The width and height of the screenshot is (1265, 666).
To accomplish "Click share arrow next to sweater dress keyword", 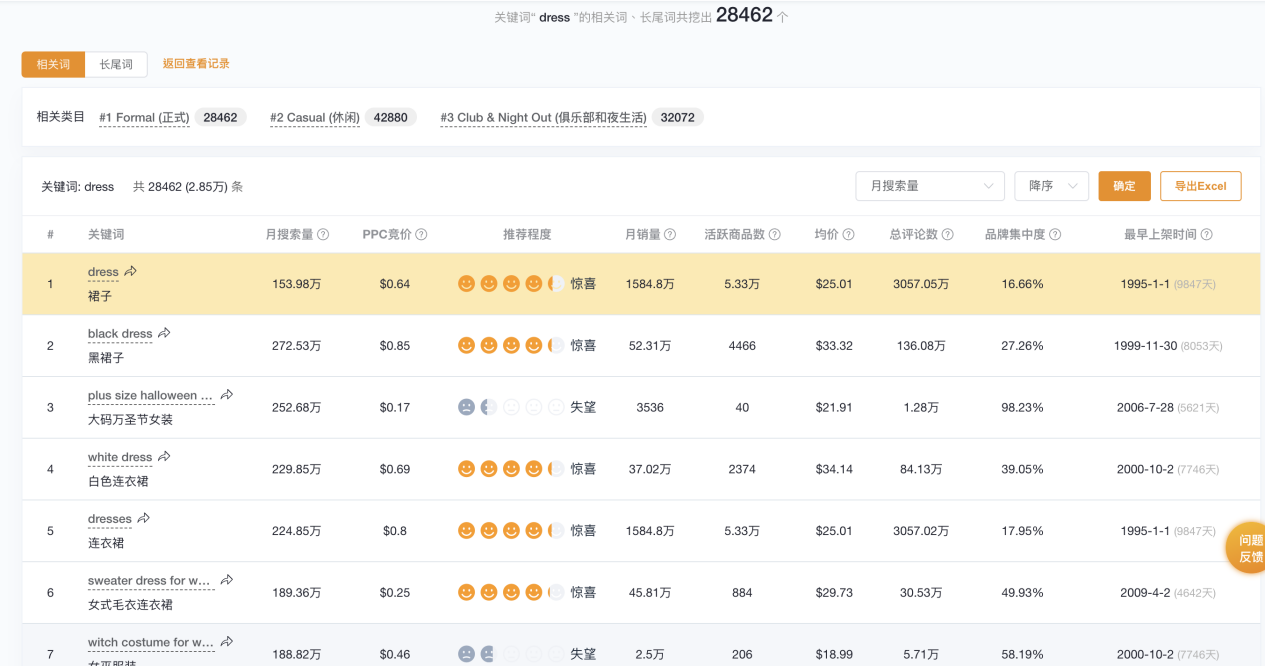I will tap(227, 580).
